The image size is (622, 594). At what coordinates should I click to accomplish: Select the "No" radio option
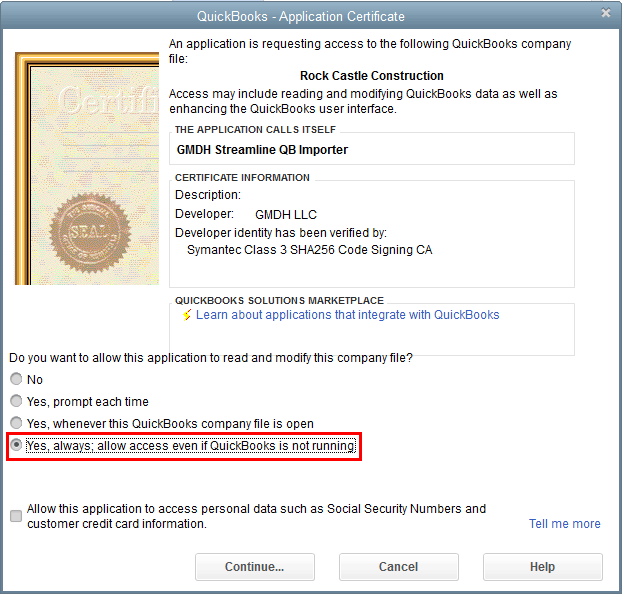click(x=16, y=380)
